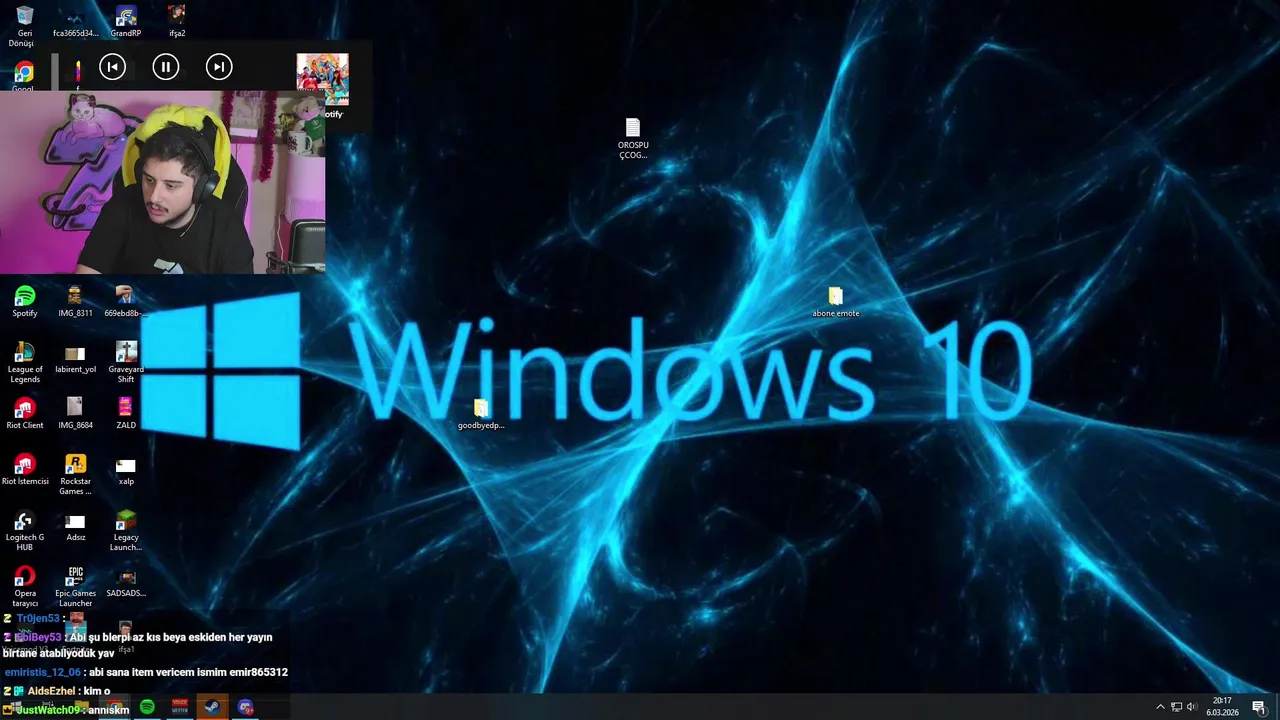The image size is (1280, 720).
Task: Open the taskbar app with 9+ badge
Action: [245, 707]
